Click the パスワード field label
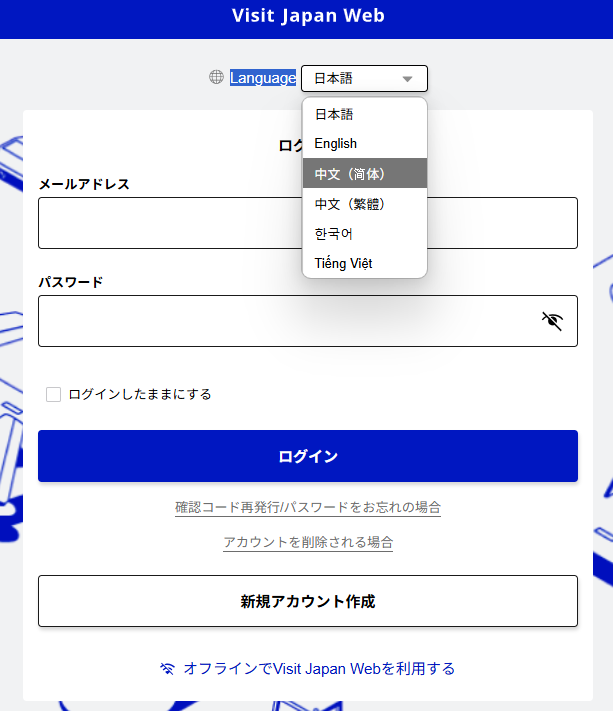The height and width of the screenshot is (711, 613). 71,282
